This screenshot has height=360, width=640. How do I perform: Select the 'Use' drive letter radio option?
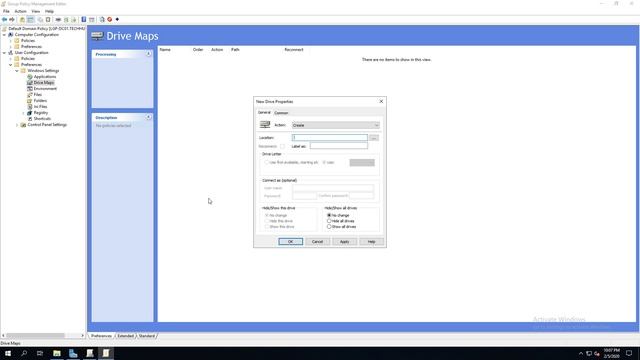(324, 162)
